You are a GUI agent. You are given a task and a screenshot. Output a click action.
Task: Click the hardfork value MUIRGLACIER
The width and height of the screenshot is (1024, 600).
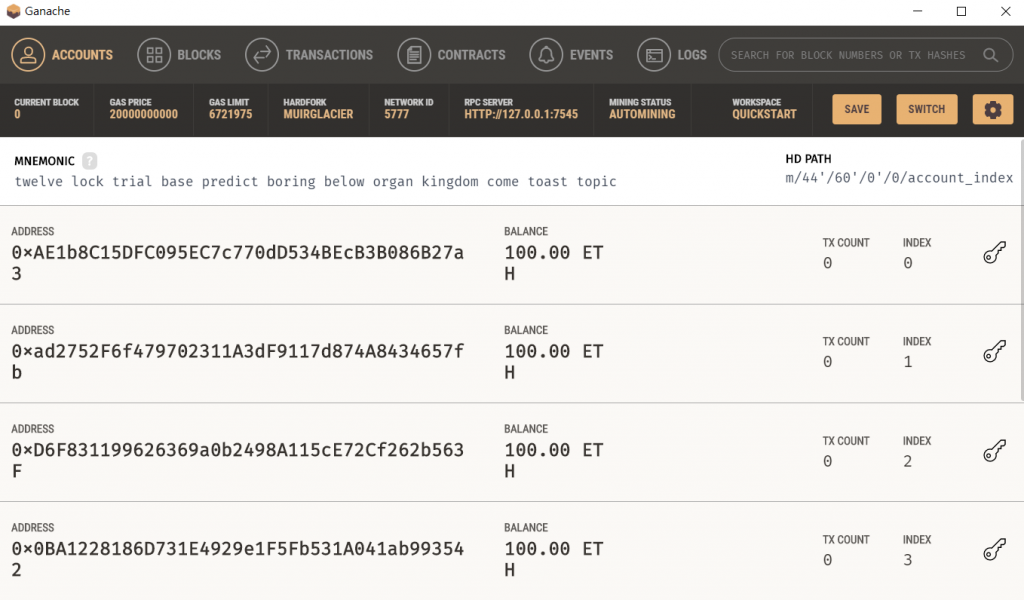318,114
